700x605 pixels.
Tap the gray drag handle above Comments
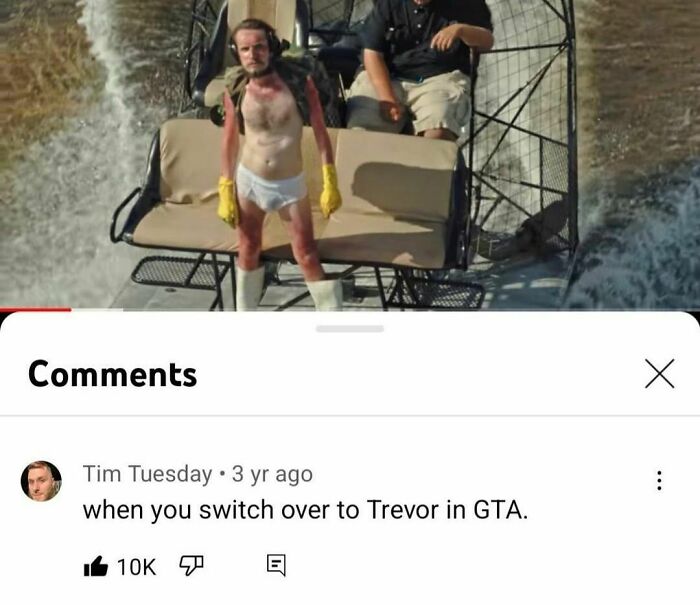pos(350,329)
